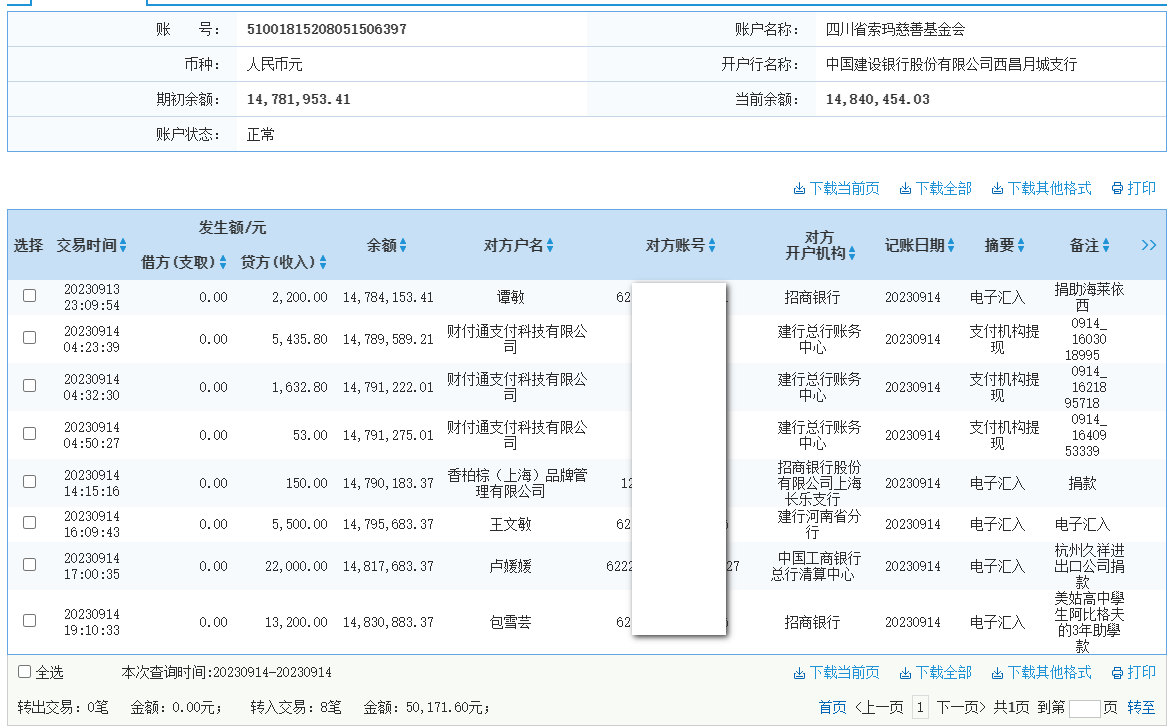Click payer name 包雪芸
This screenshot has width=1170, height=727.
pyautogui.click(x=510, y=623)
